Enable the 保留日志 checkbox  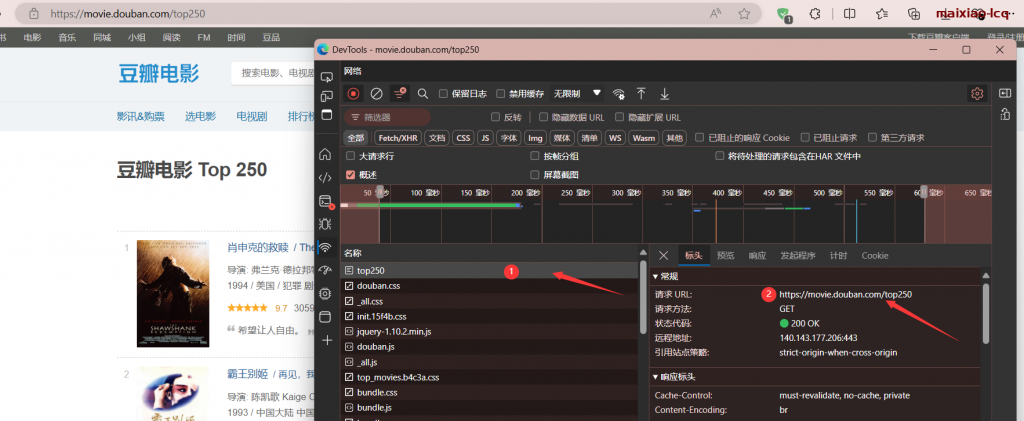[444, 94]
